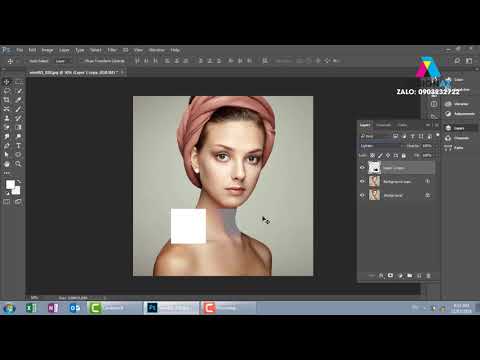
Task: Click the new adjustment layer icon
Action: click(x=400, y=276)
